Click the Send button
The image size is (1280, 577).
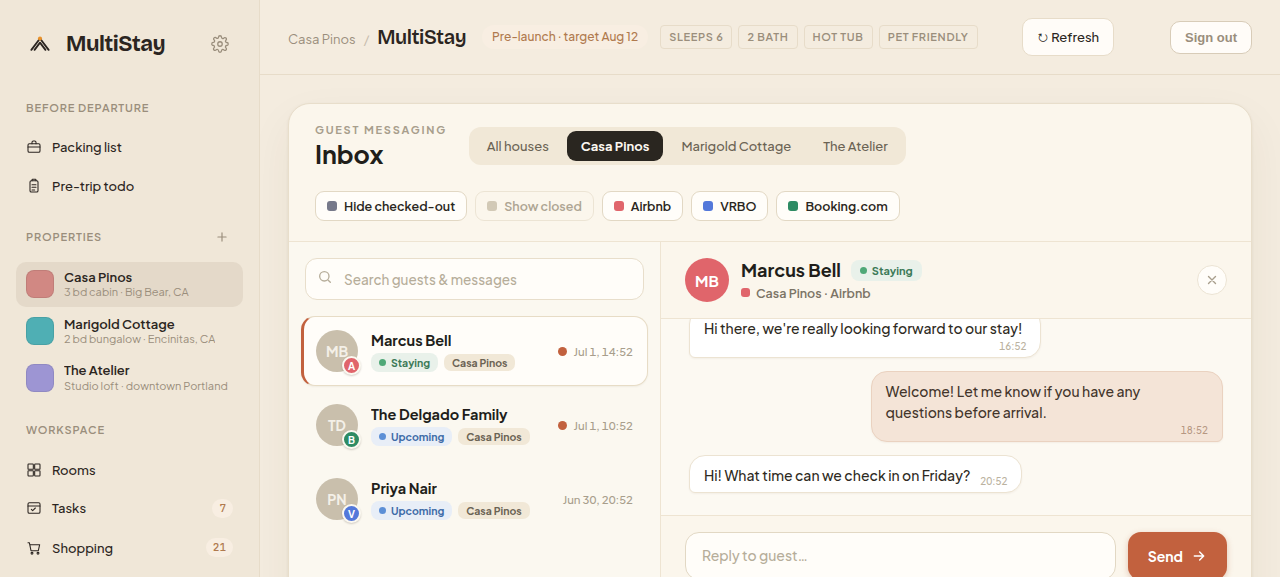tap(1177, 556)
